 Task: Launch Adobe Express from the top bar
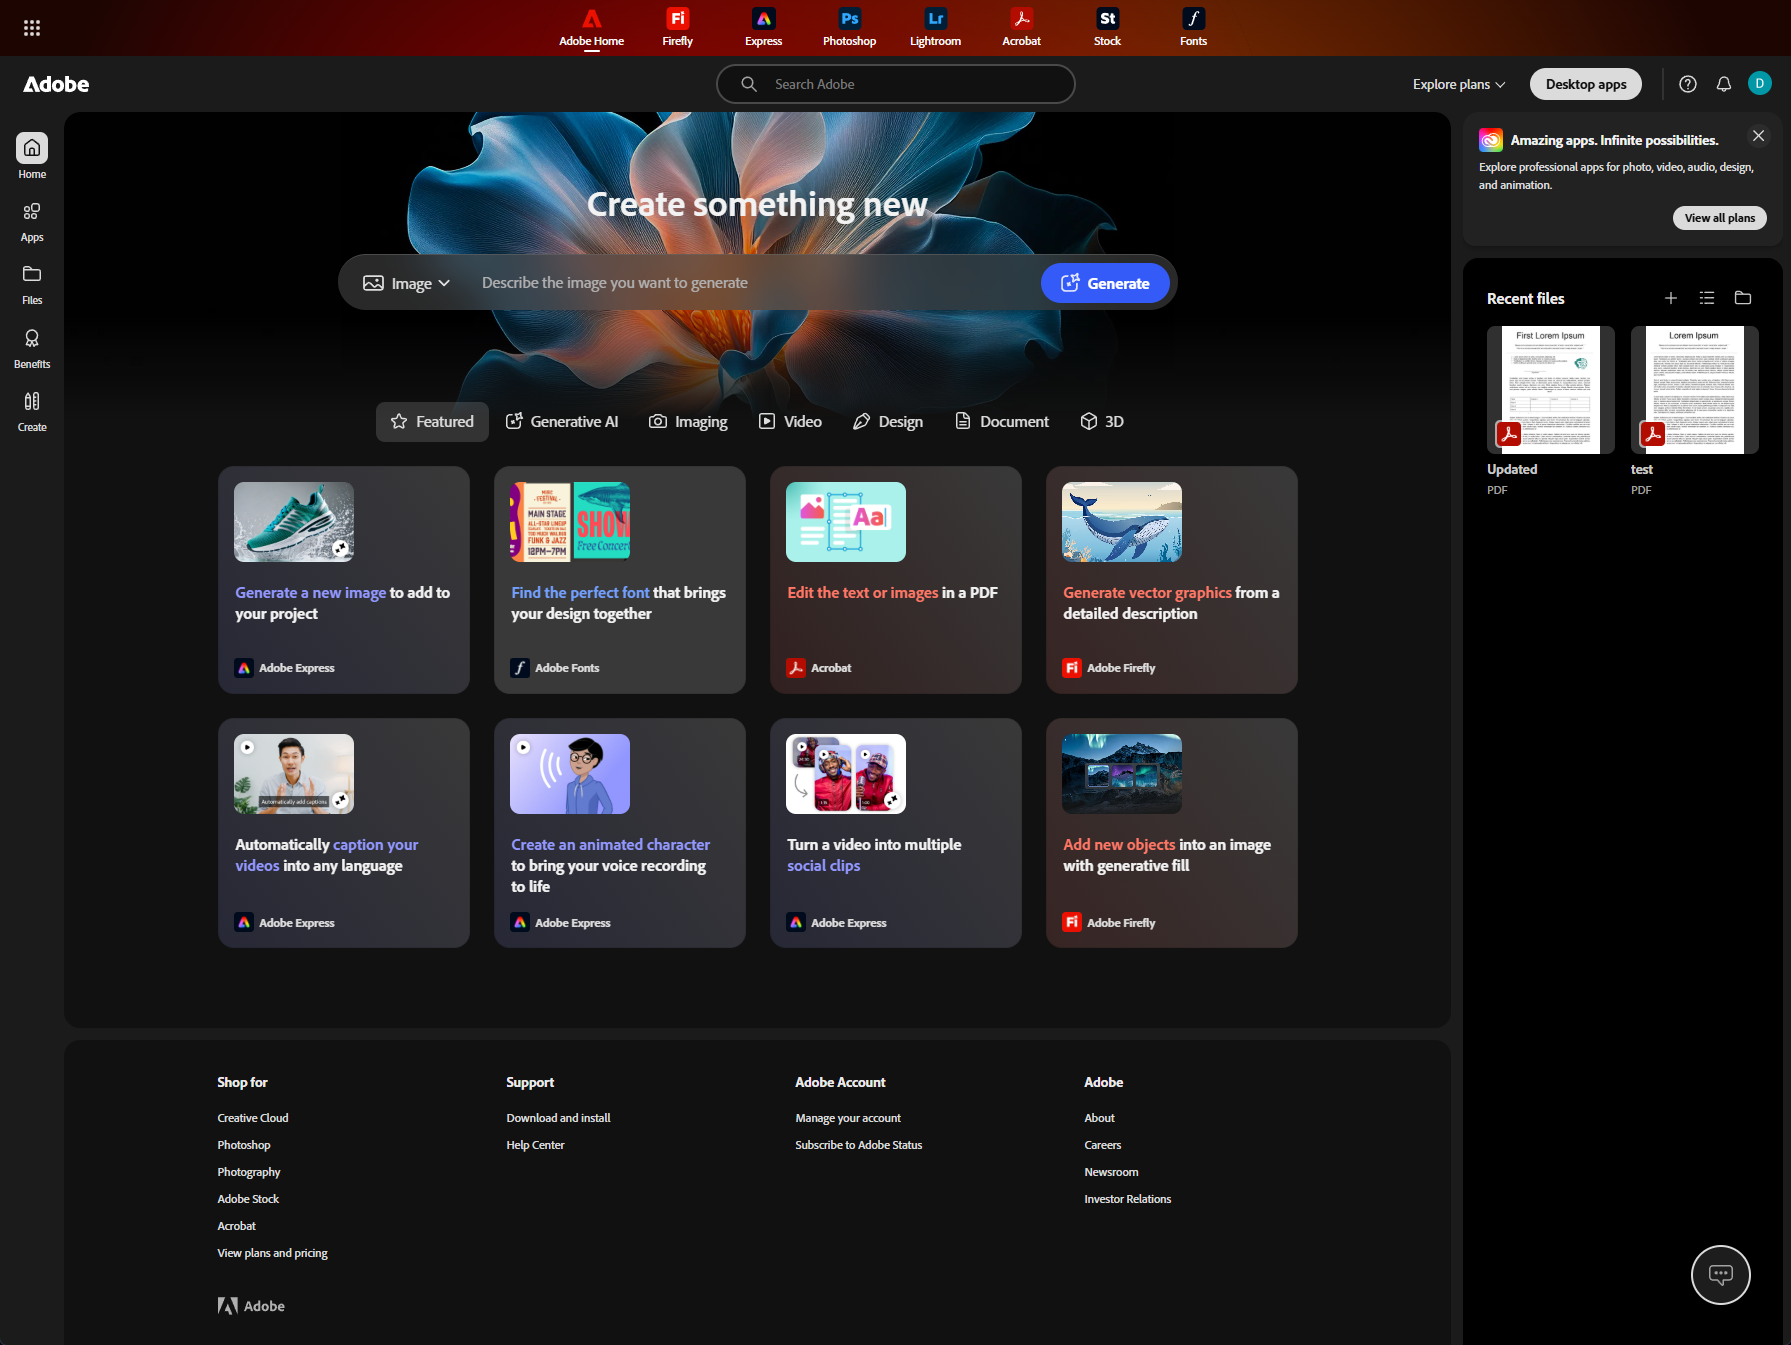763,28
